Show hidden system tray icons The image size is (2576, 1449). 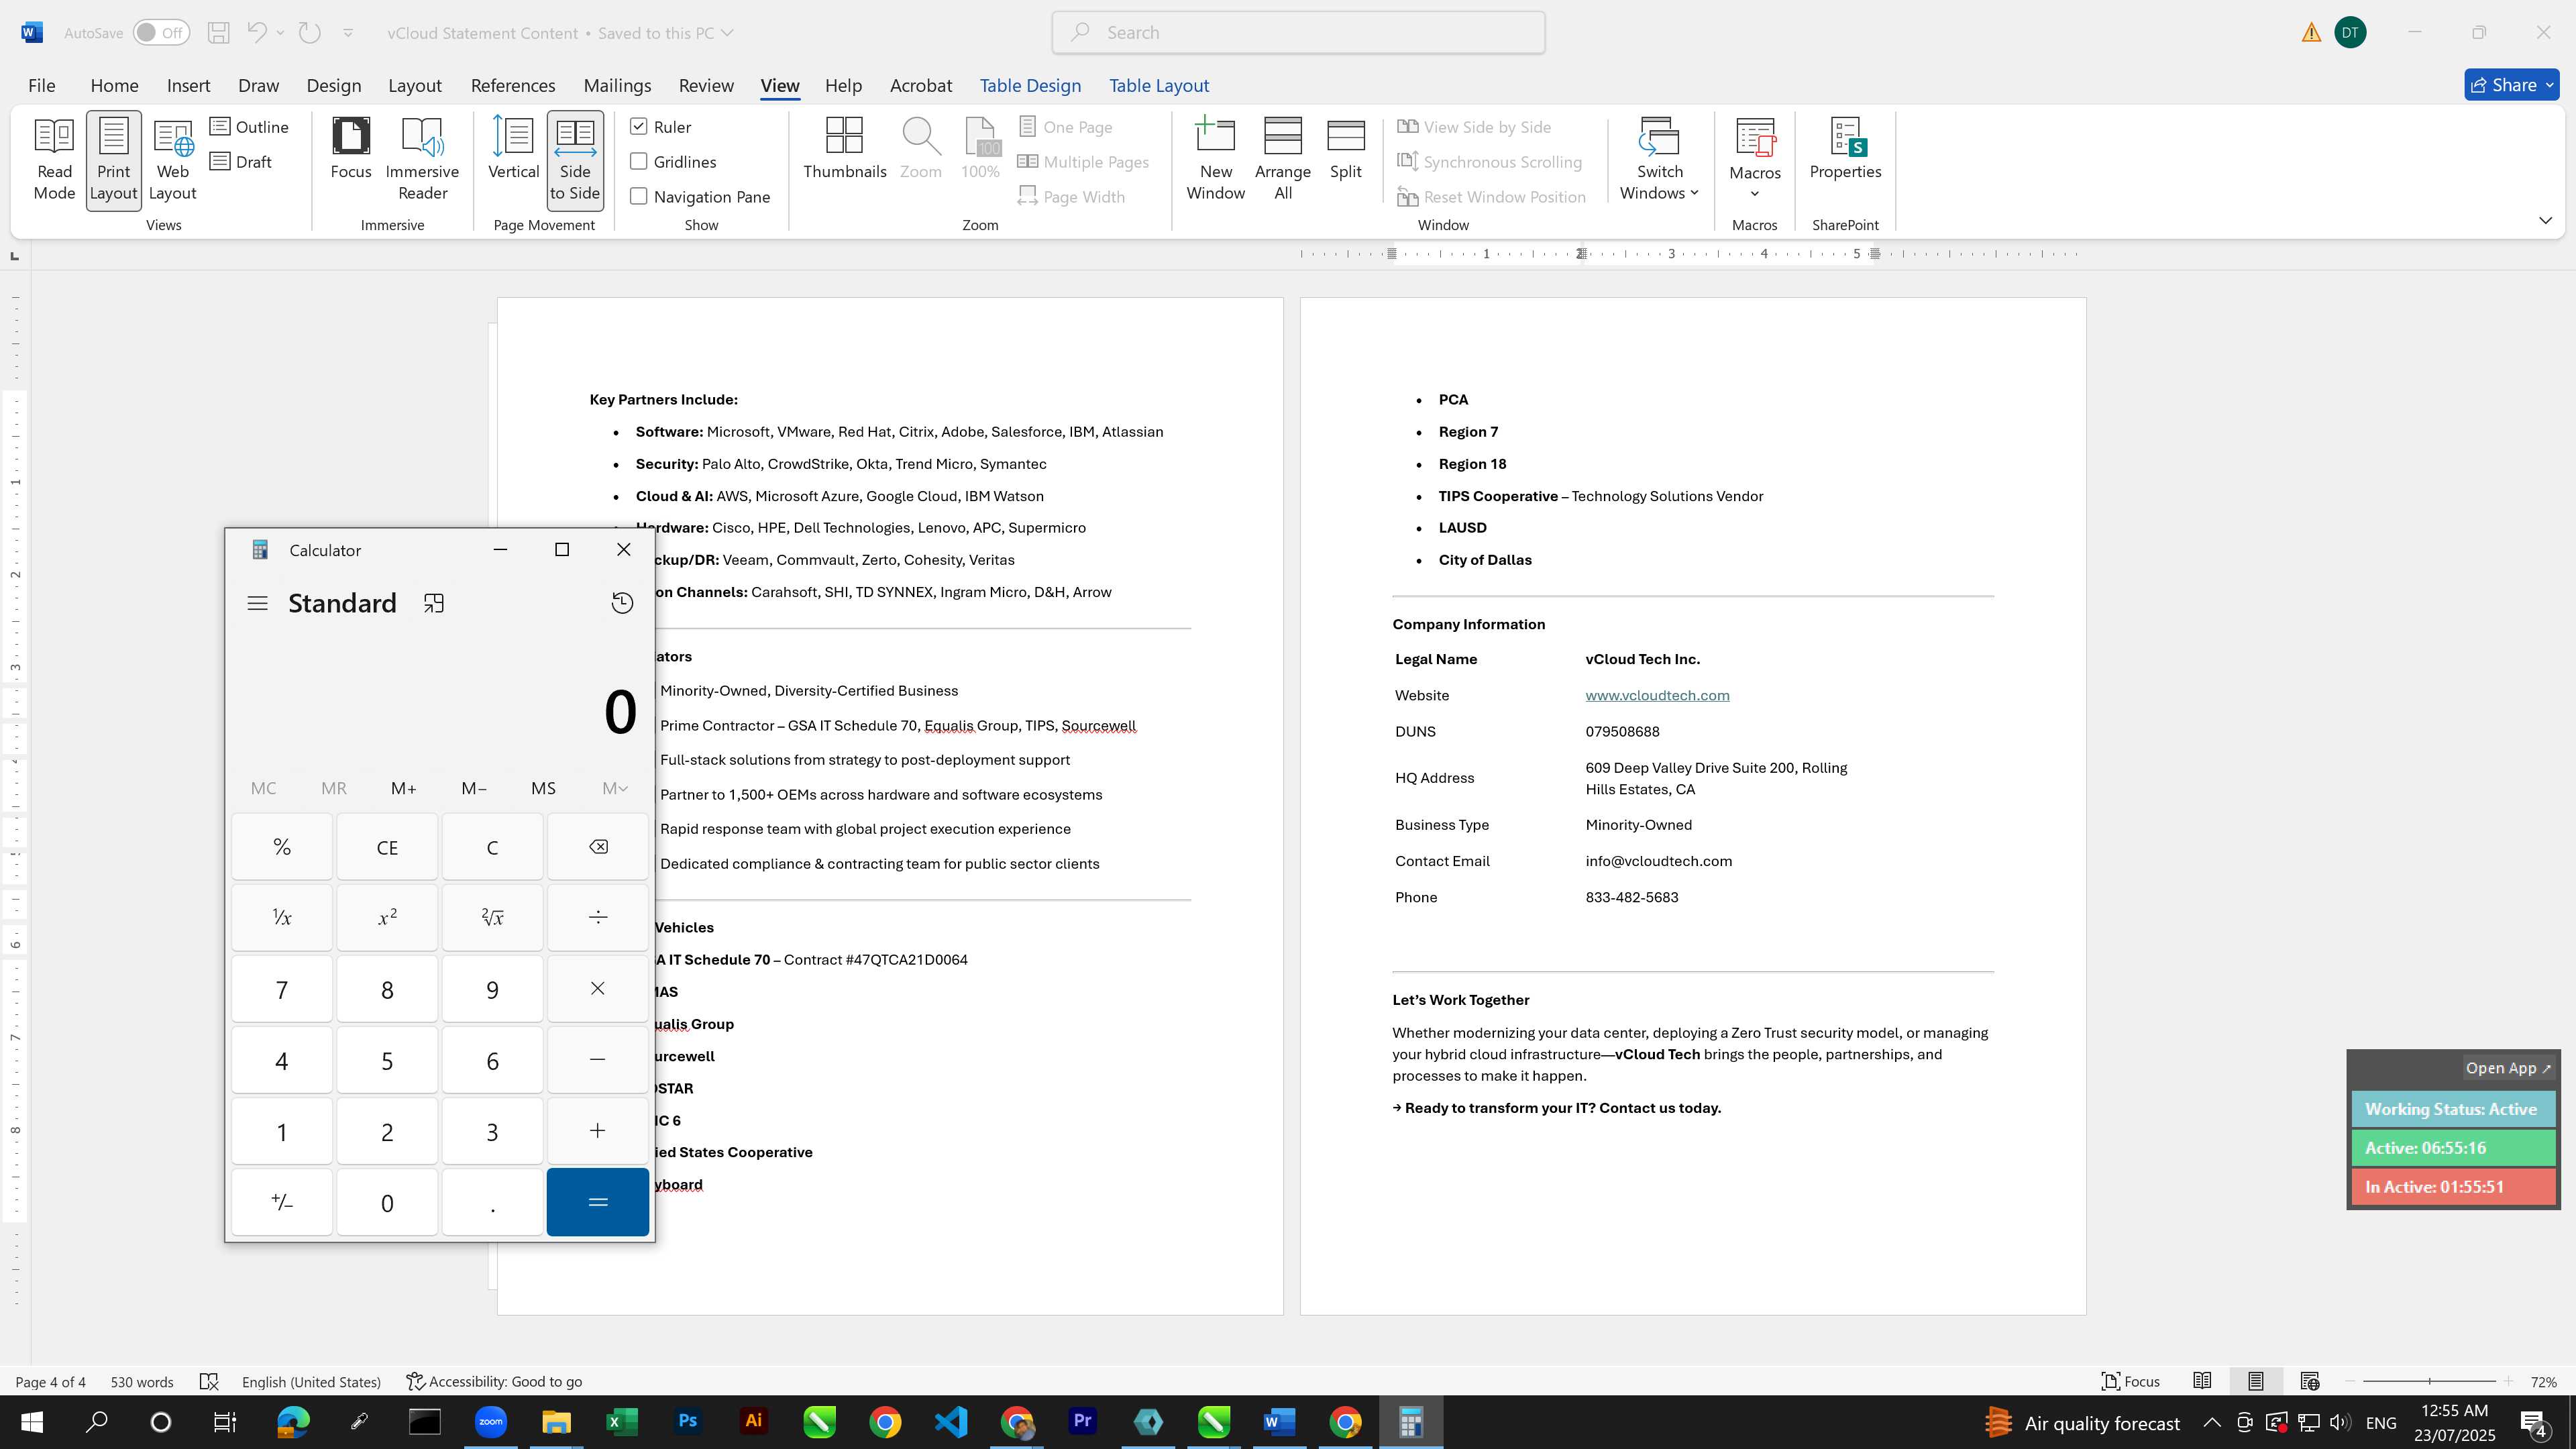click(2211, 1422)
